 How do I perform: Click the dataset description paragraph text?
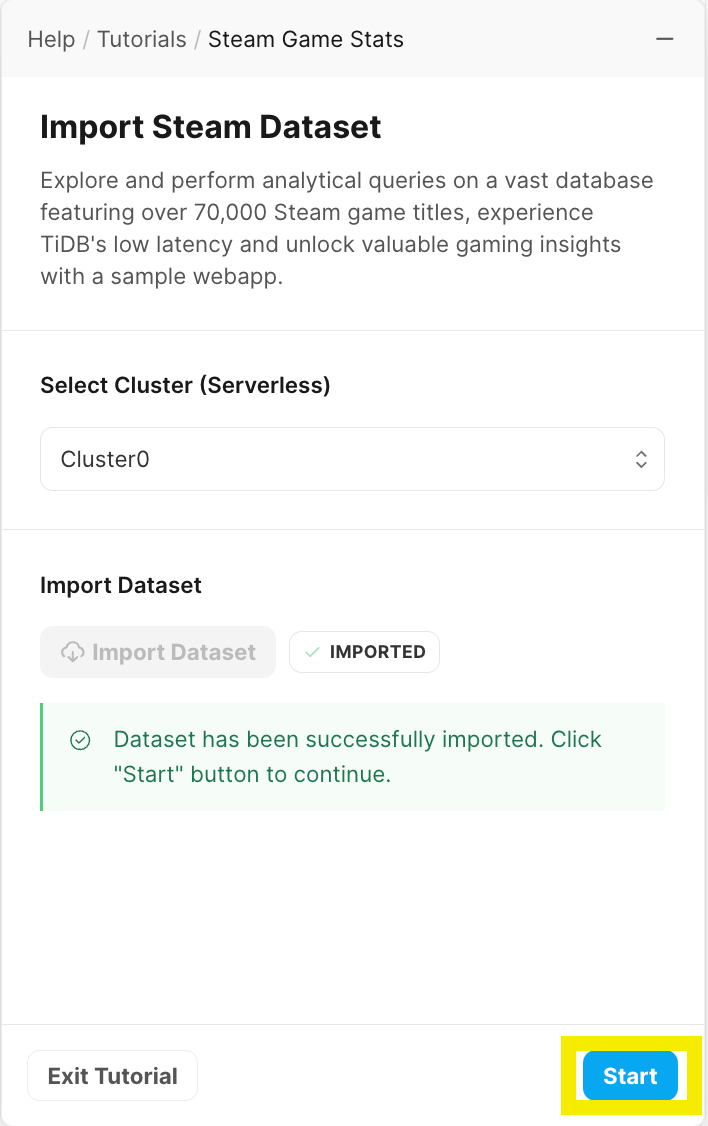pyautogui.click(x=348, y=228)
